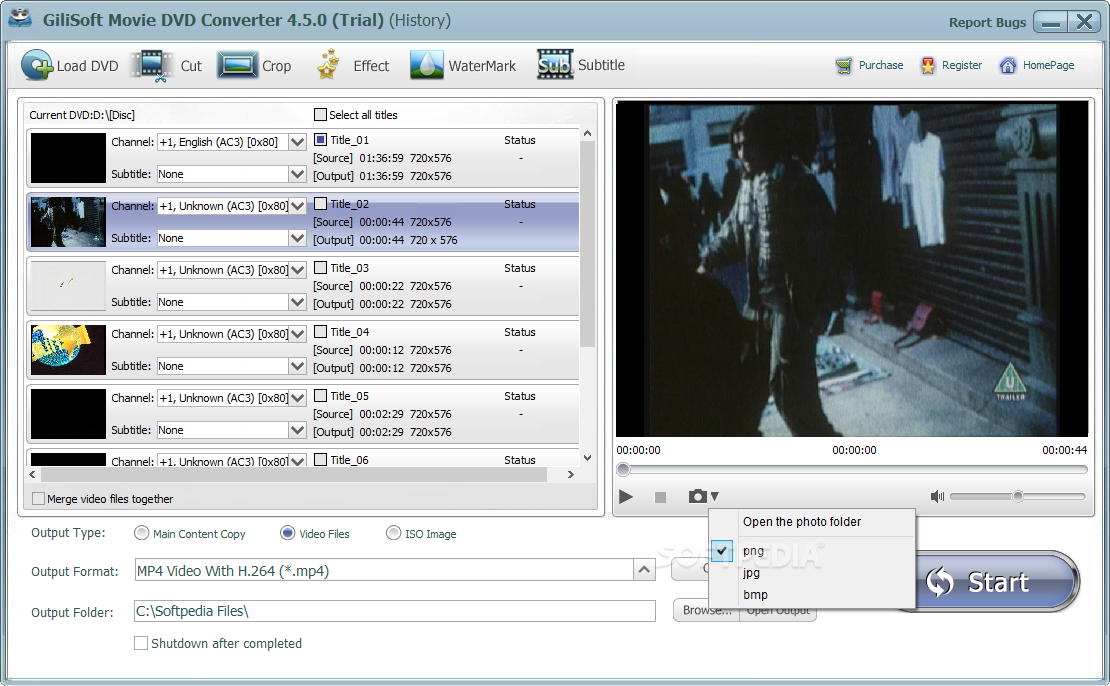Check the Title_05 checkbox
Image resolution: width=1110 pixels, height=686 pixels.
pyautogui.click(x=320, y=395)
